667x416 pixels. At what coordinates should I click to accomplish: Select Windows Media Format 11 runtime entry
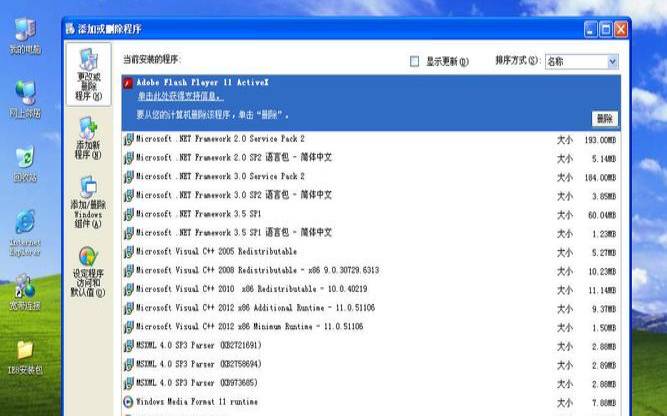(x=371, y=402)
